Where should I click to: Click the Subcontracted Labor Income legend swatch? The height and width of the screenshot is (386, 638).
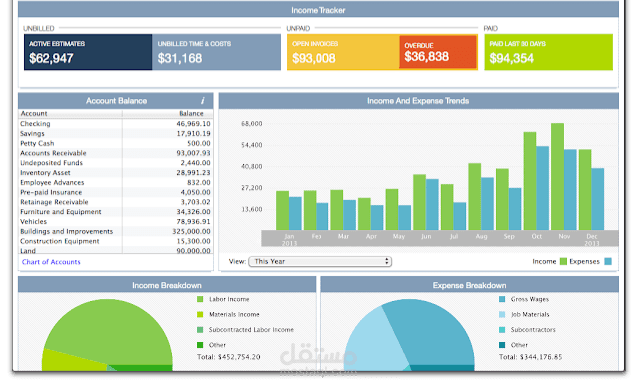tap(200, 330)
